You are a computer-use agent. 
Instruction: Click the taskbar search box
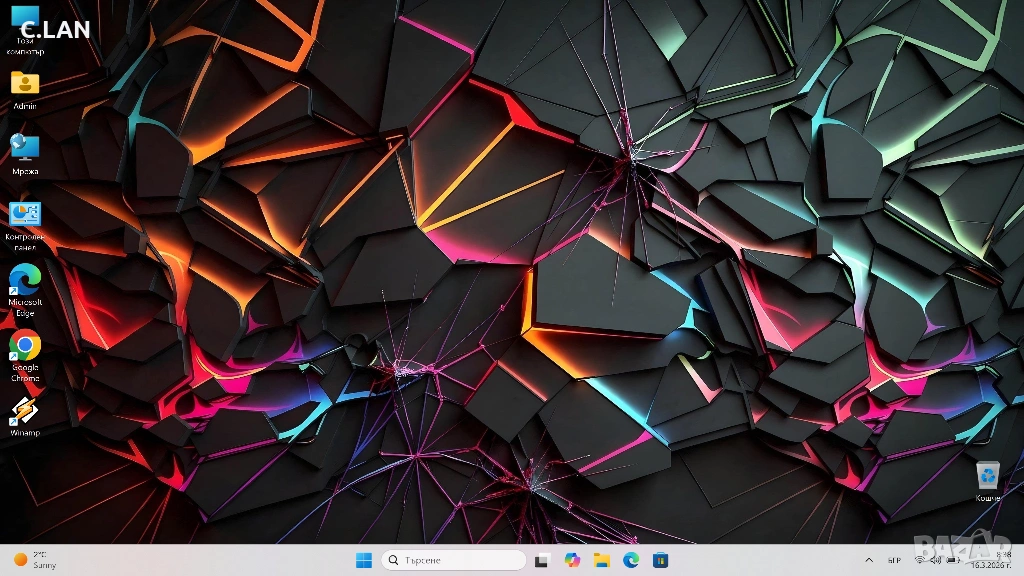[x=454, y=560]
